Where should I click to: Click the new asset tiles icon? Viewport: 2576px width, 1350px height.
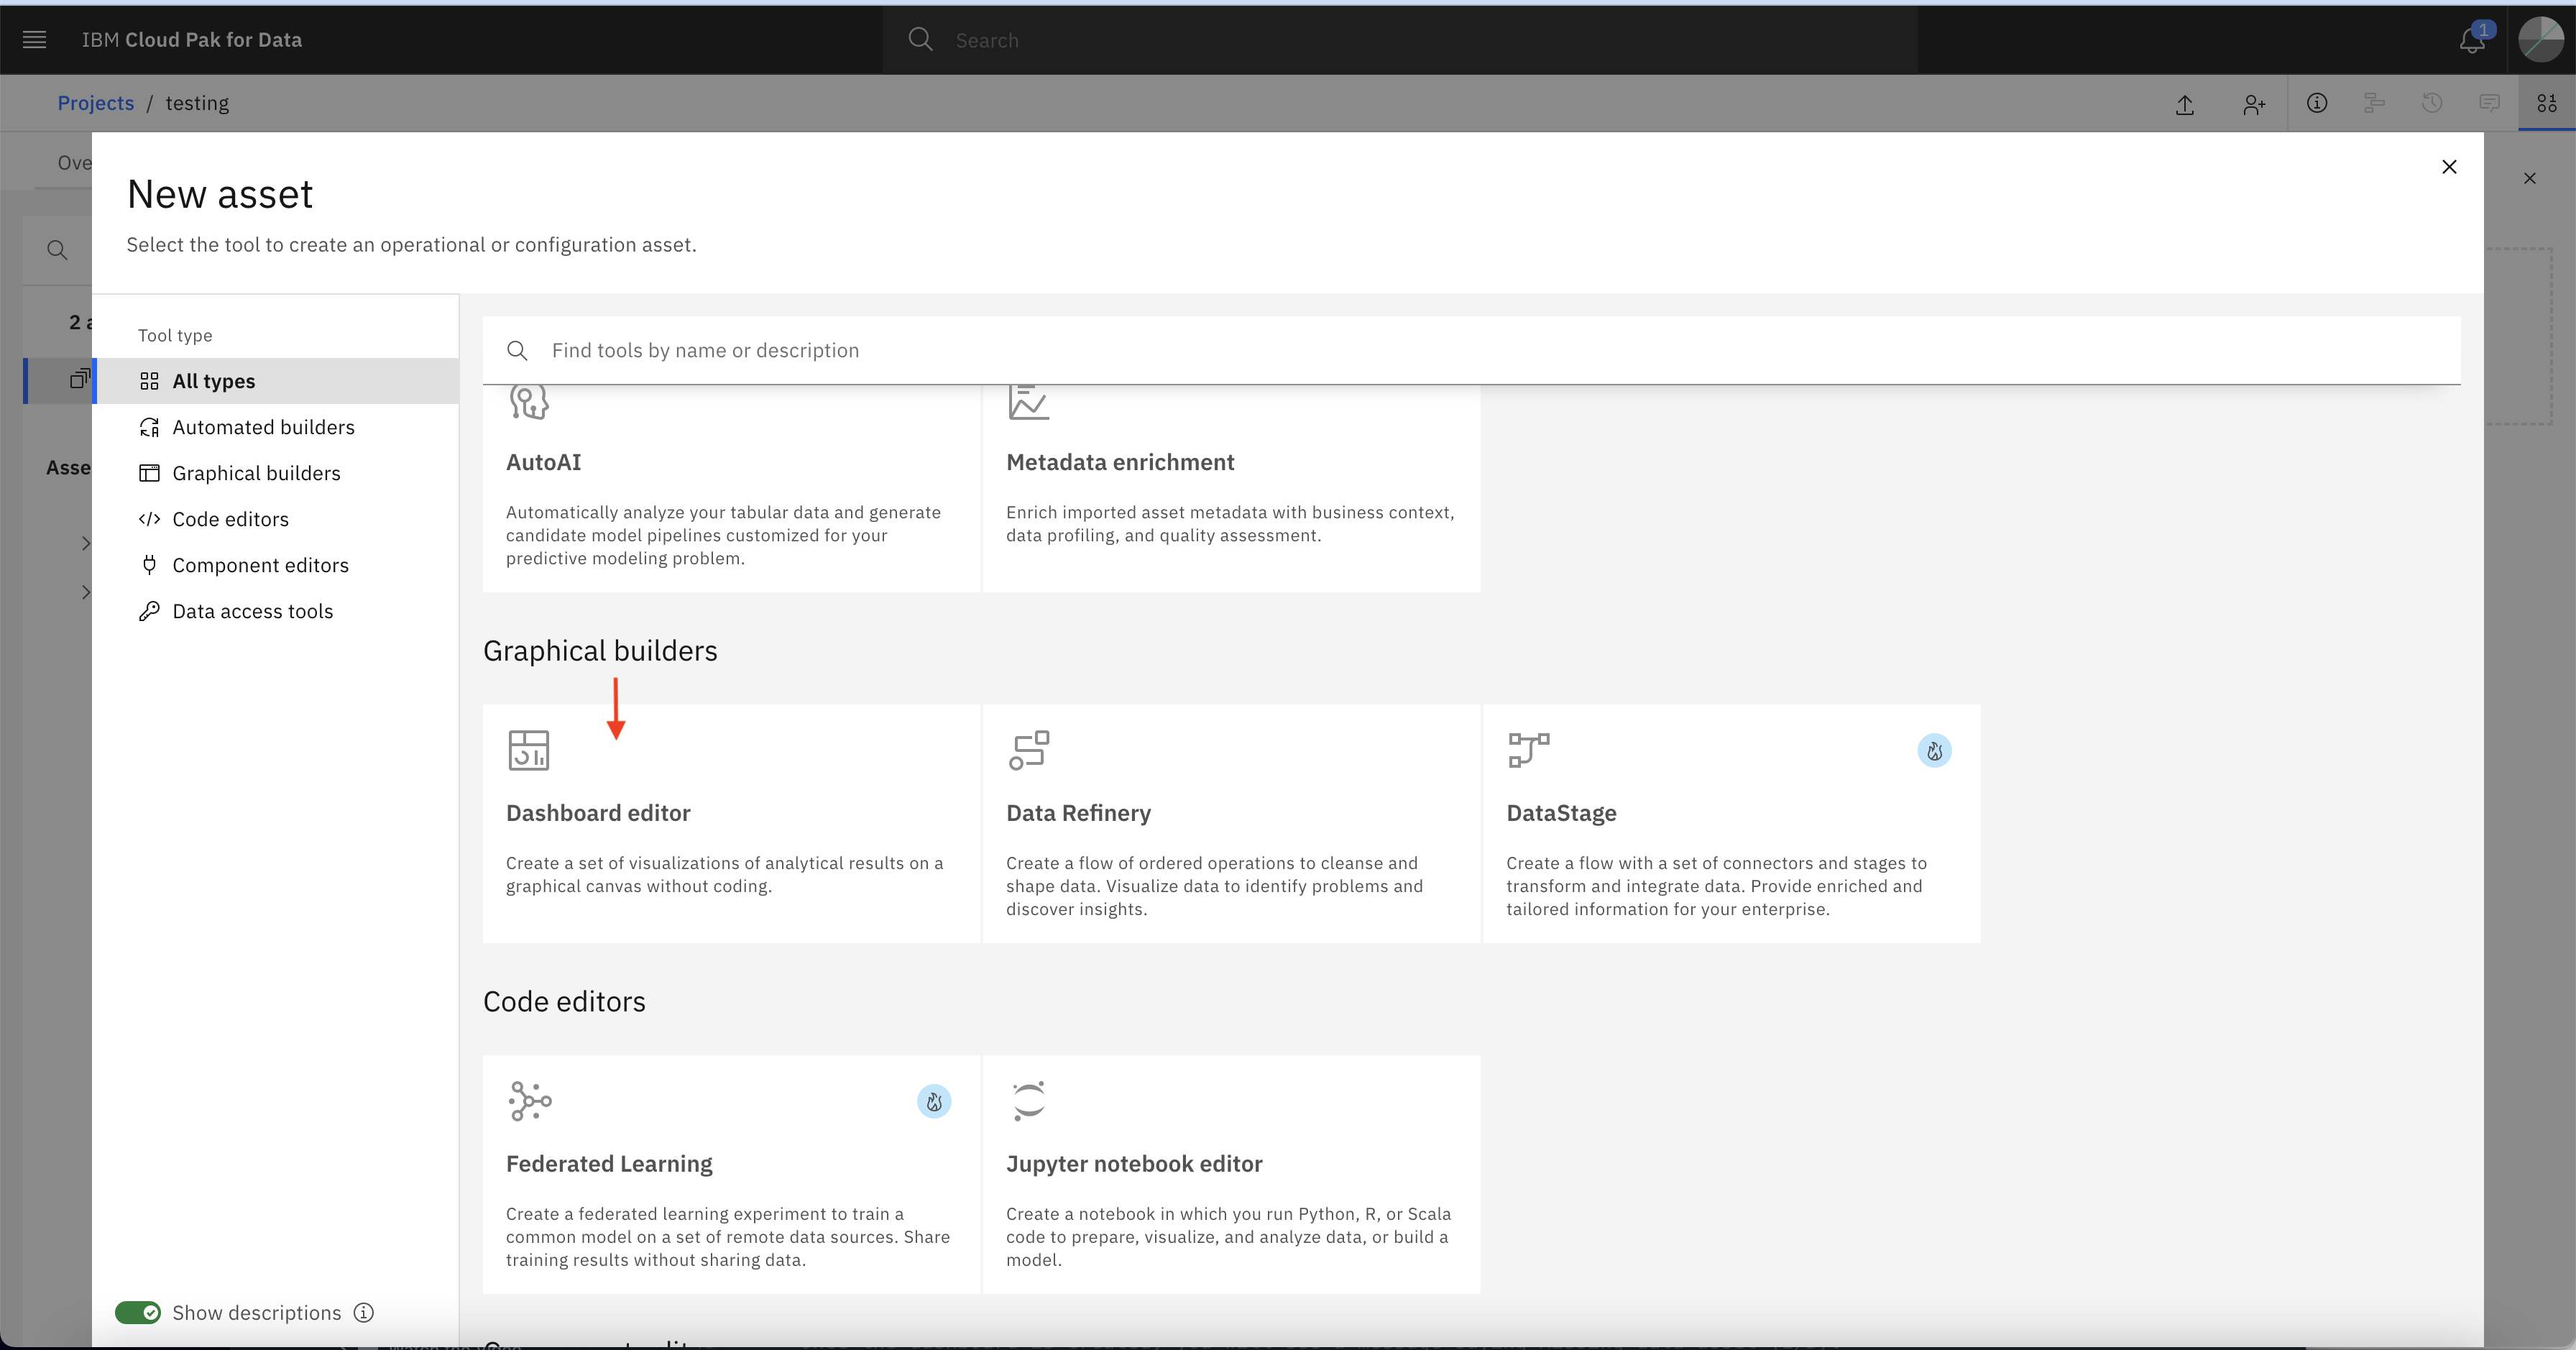coord(2547,103)
